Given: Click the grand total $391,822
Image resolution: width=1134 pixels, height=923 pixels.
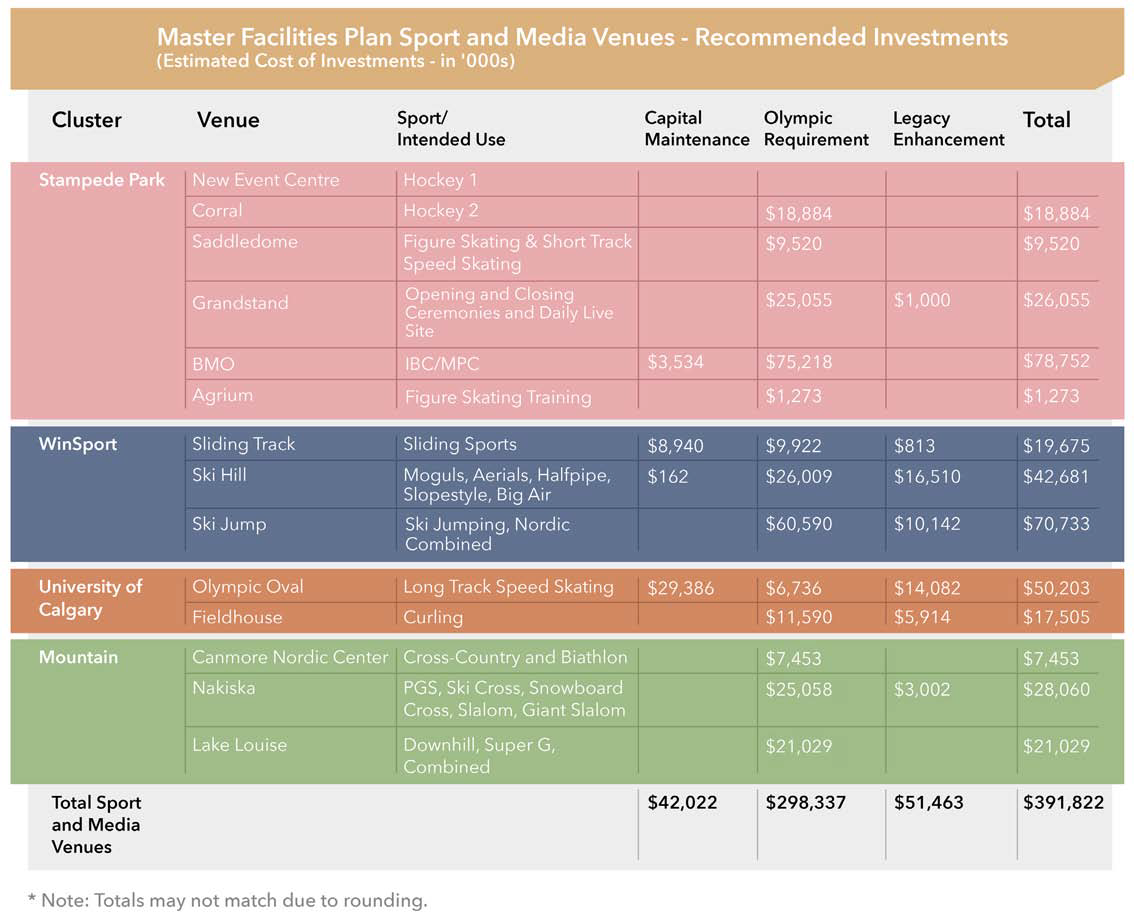Looking at the screenshot, I should coord(1063,802).
